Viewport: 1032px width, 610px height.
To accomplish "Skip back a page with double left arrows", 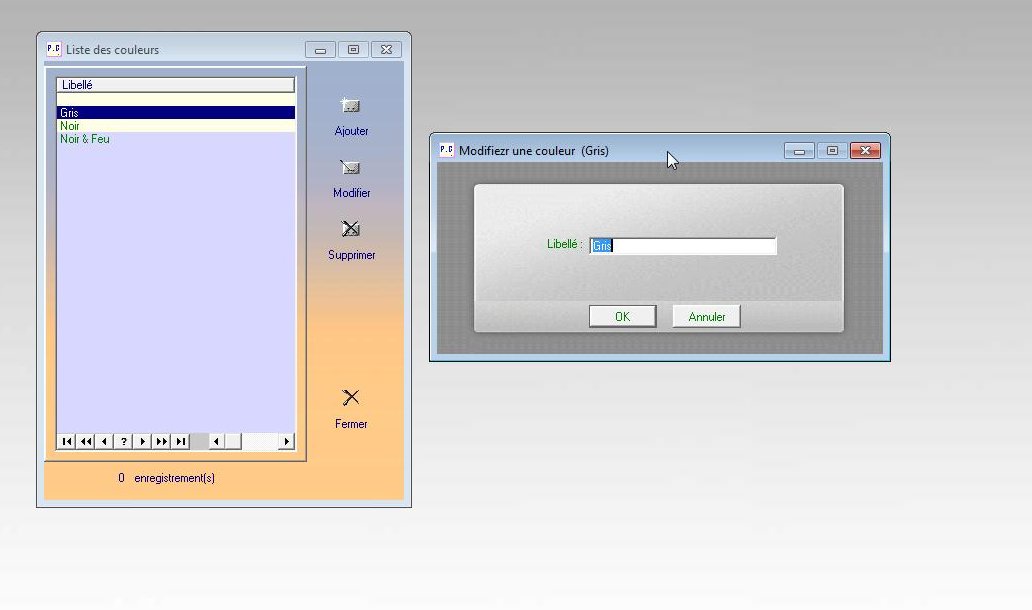I will click(x=86, y=441).
